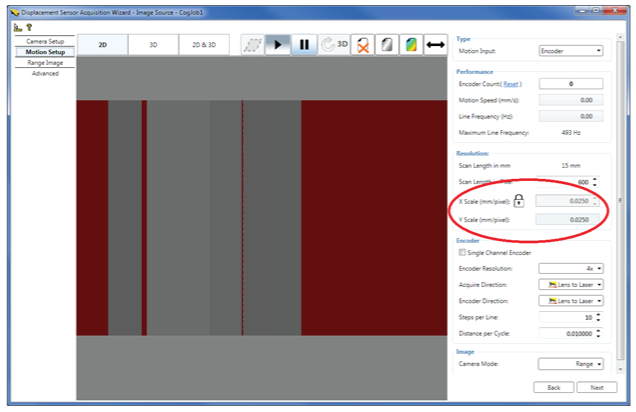Click the Distance per Cycle value field
The height and width of the screenshot is (412, 636).
click(x=567, y=333)
